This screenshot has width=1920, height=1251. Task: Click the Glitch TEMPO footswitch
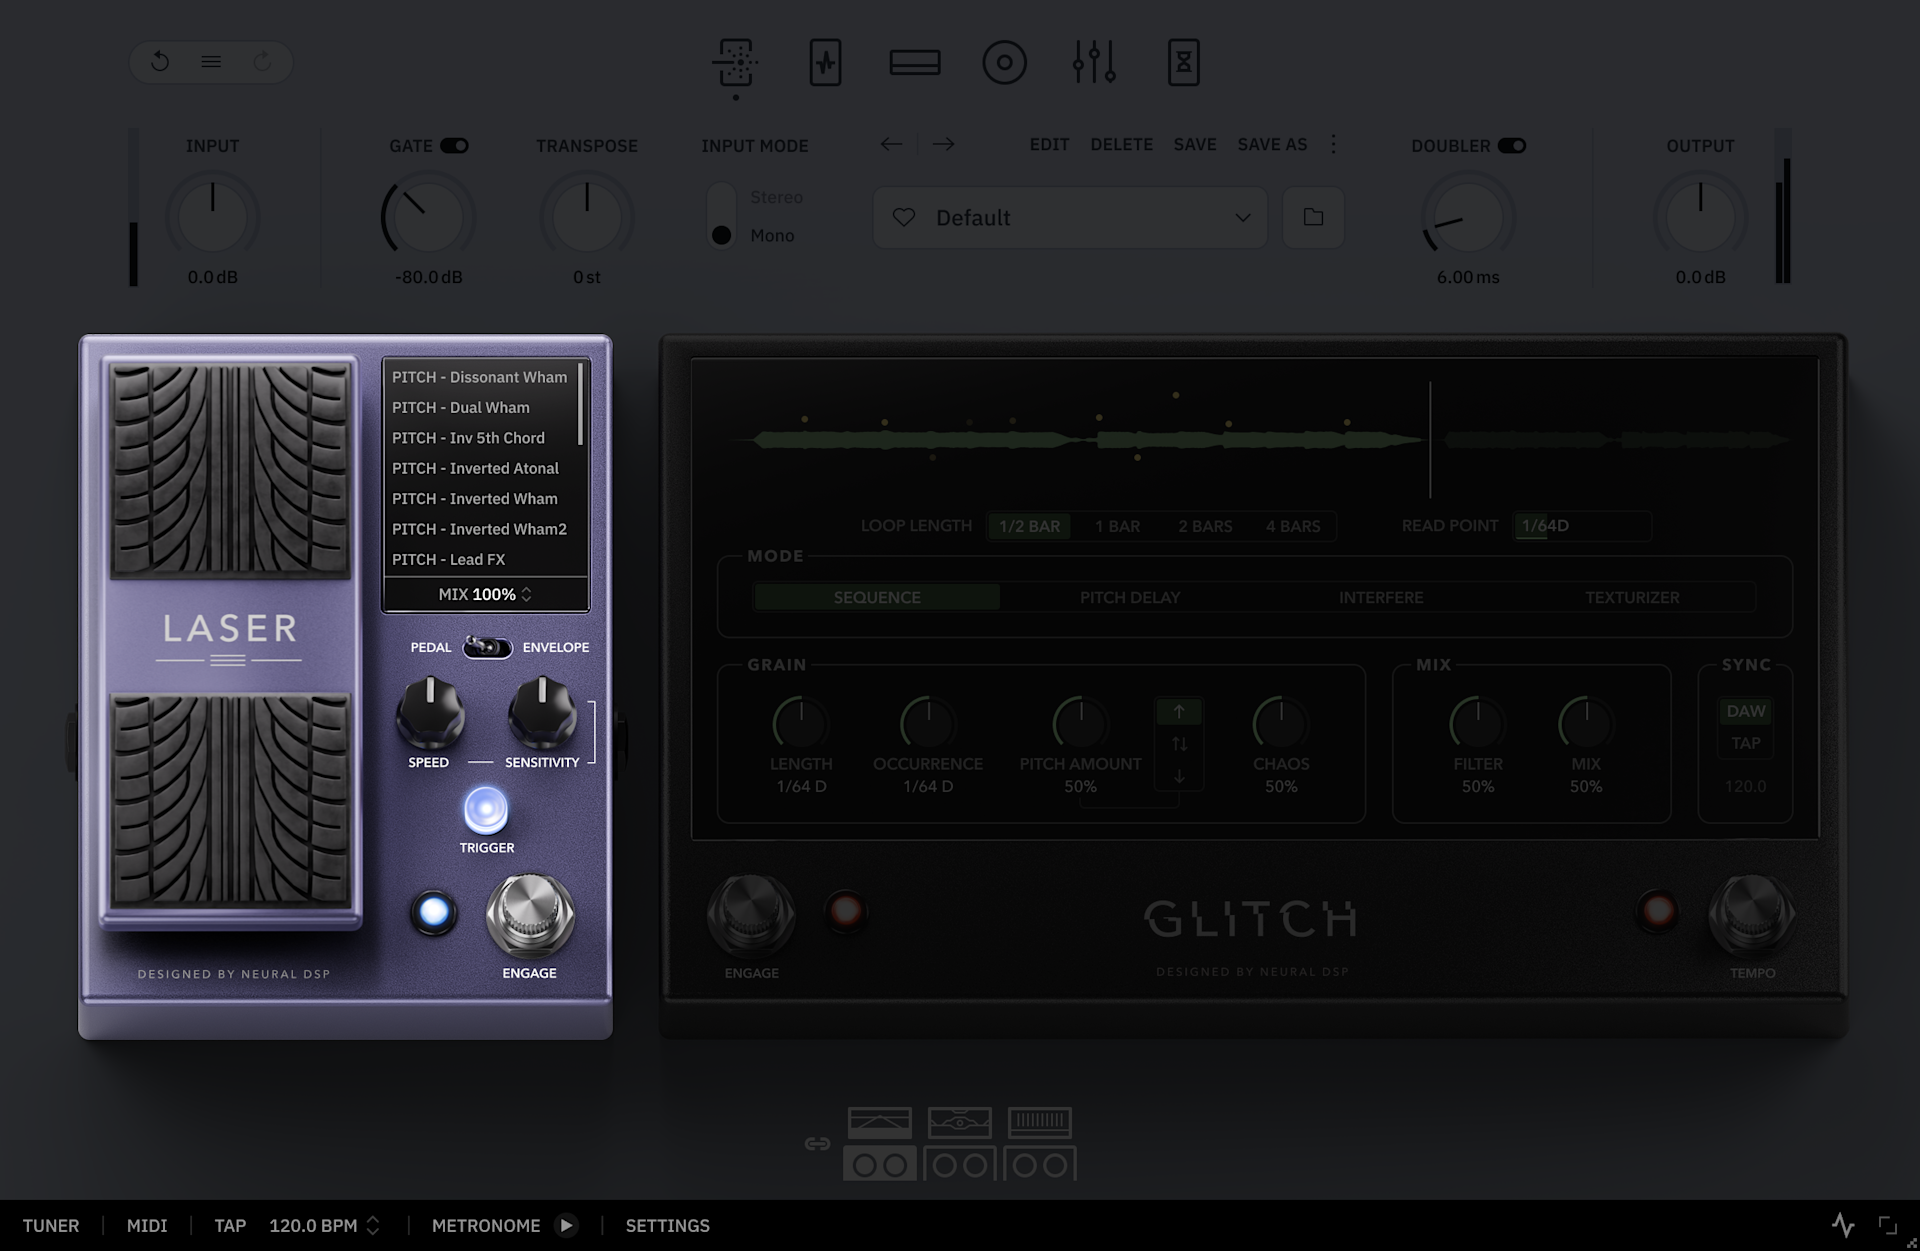pos(1751,914)
